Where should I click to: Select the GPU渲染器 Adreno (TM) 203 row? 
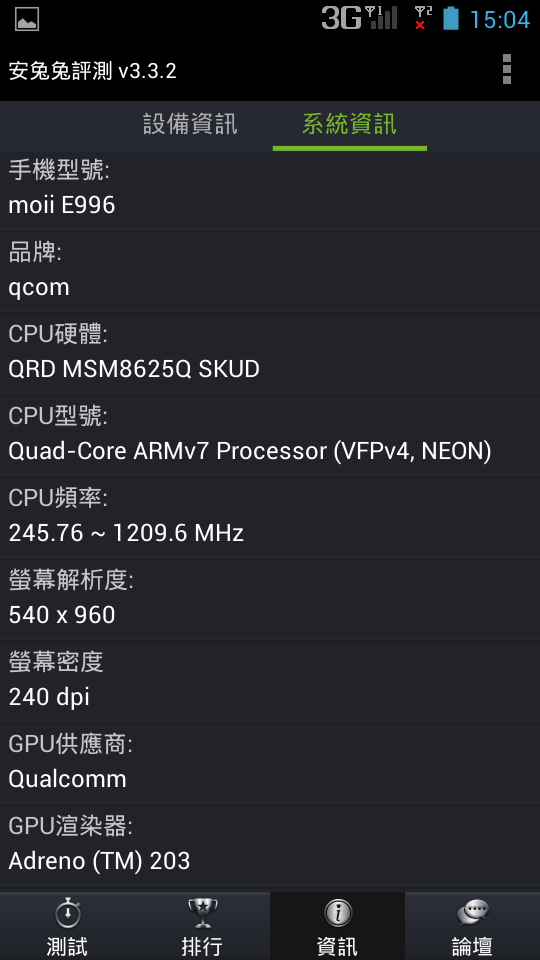270,846
